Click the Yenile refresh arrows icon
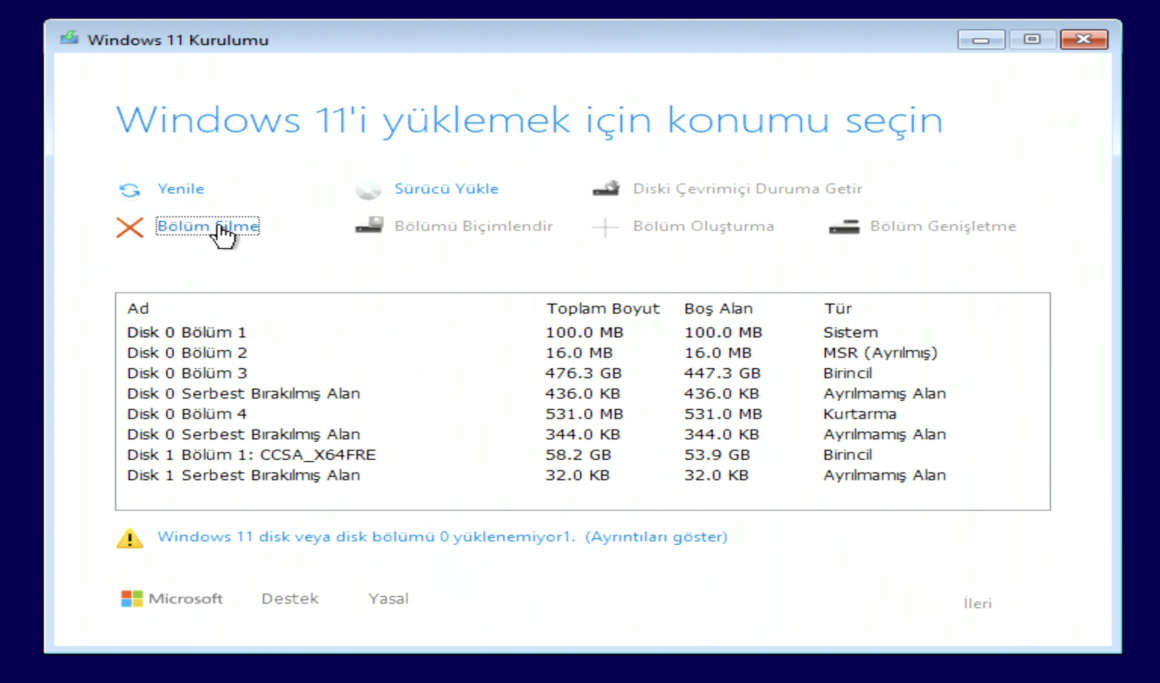1160x683 pixels. pos(129,190)
